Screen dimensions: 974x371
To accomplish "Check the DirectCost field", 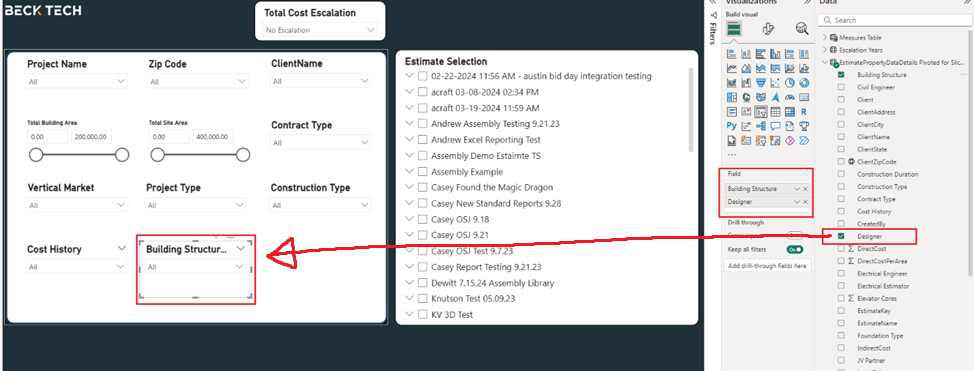I will tap(841, 249).
